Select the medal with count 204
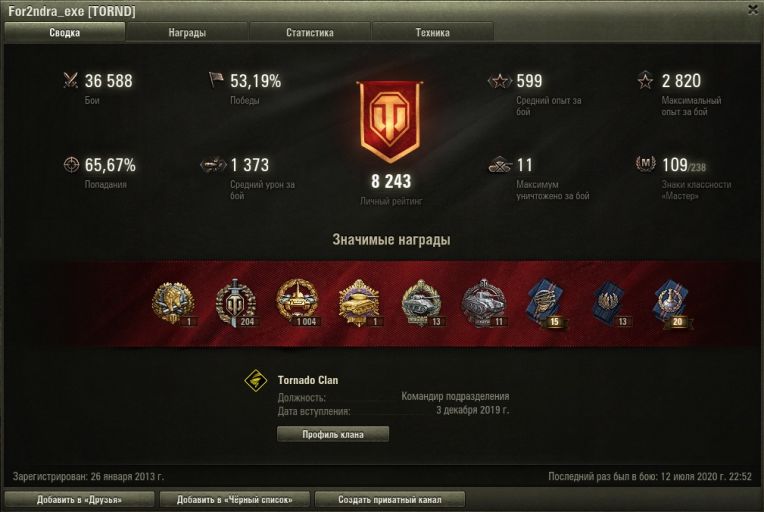Screen dimensions: 764x512 pyautogui.click(x=236, y=303)
